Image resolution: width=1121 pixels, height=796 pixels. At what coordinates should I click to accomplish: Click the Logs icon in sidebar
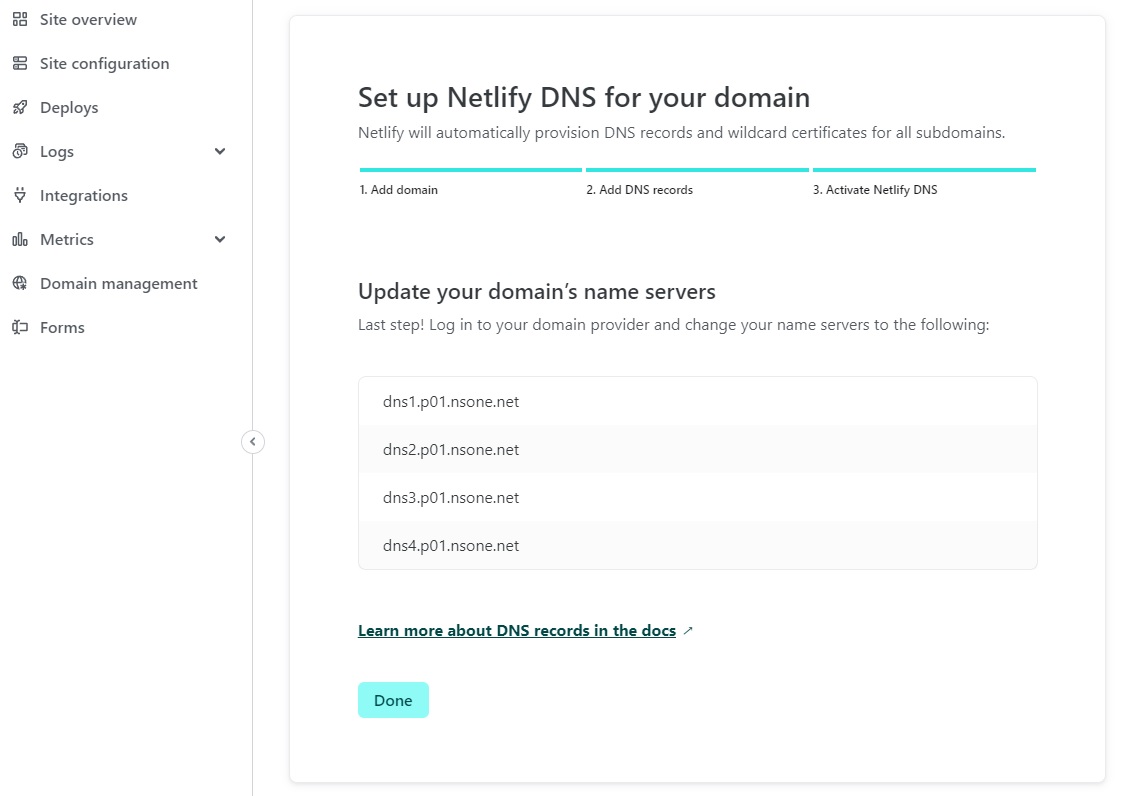(20, 151)
